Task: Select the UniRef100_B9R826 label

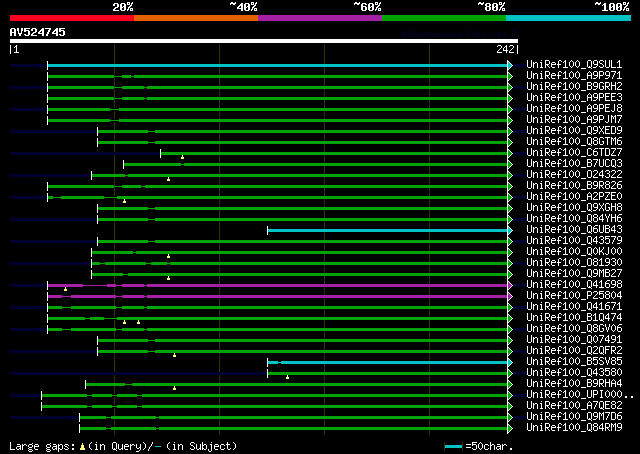Action: click(574, 186)
